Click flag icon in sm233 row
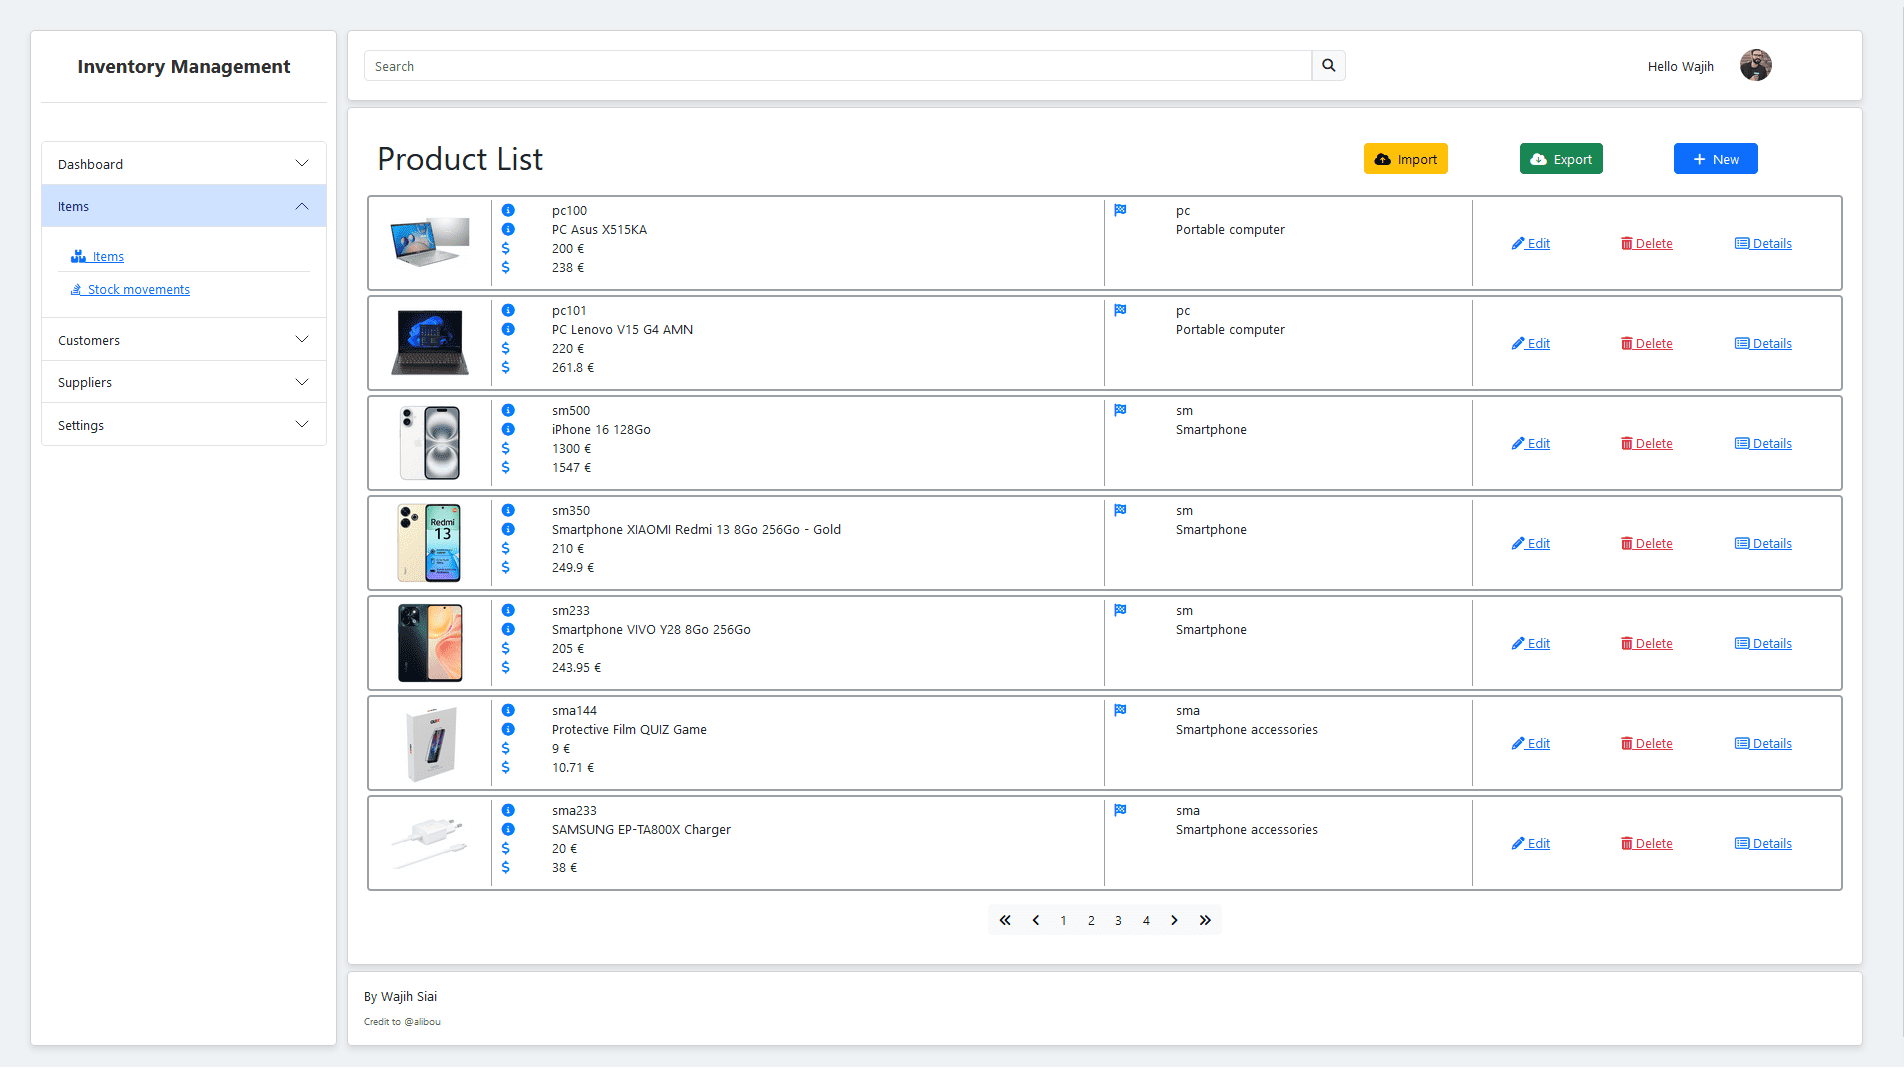 (x=1120, y=611)
